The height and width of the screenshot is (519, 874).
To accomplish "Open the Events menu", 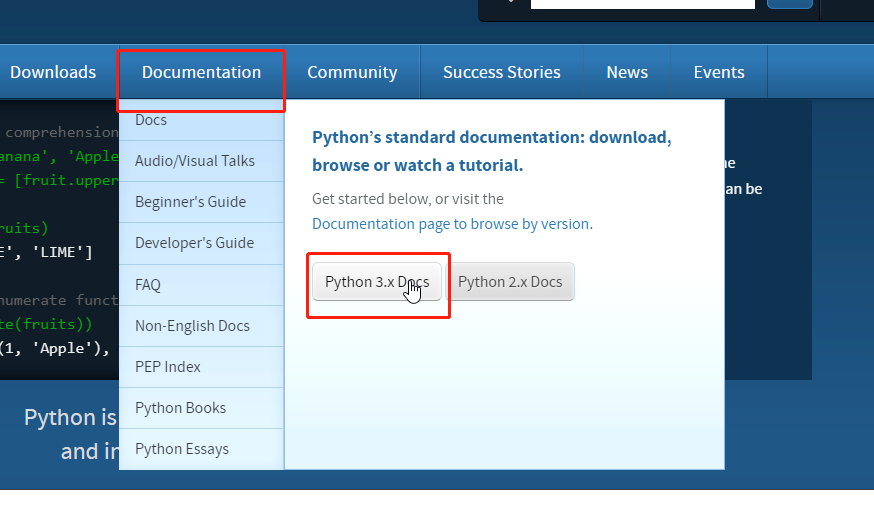I will tap(719, 72).
